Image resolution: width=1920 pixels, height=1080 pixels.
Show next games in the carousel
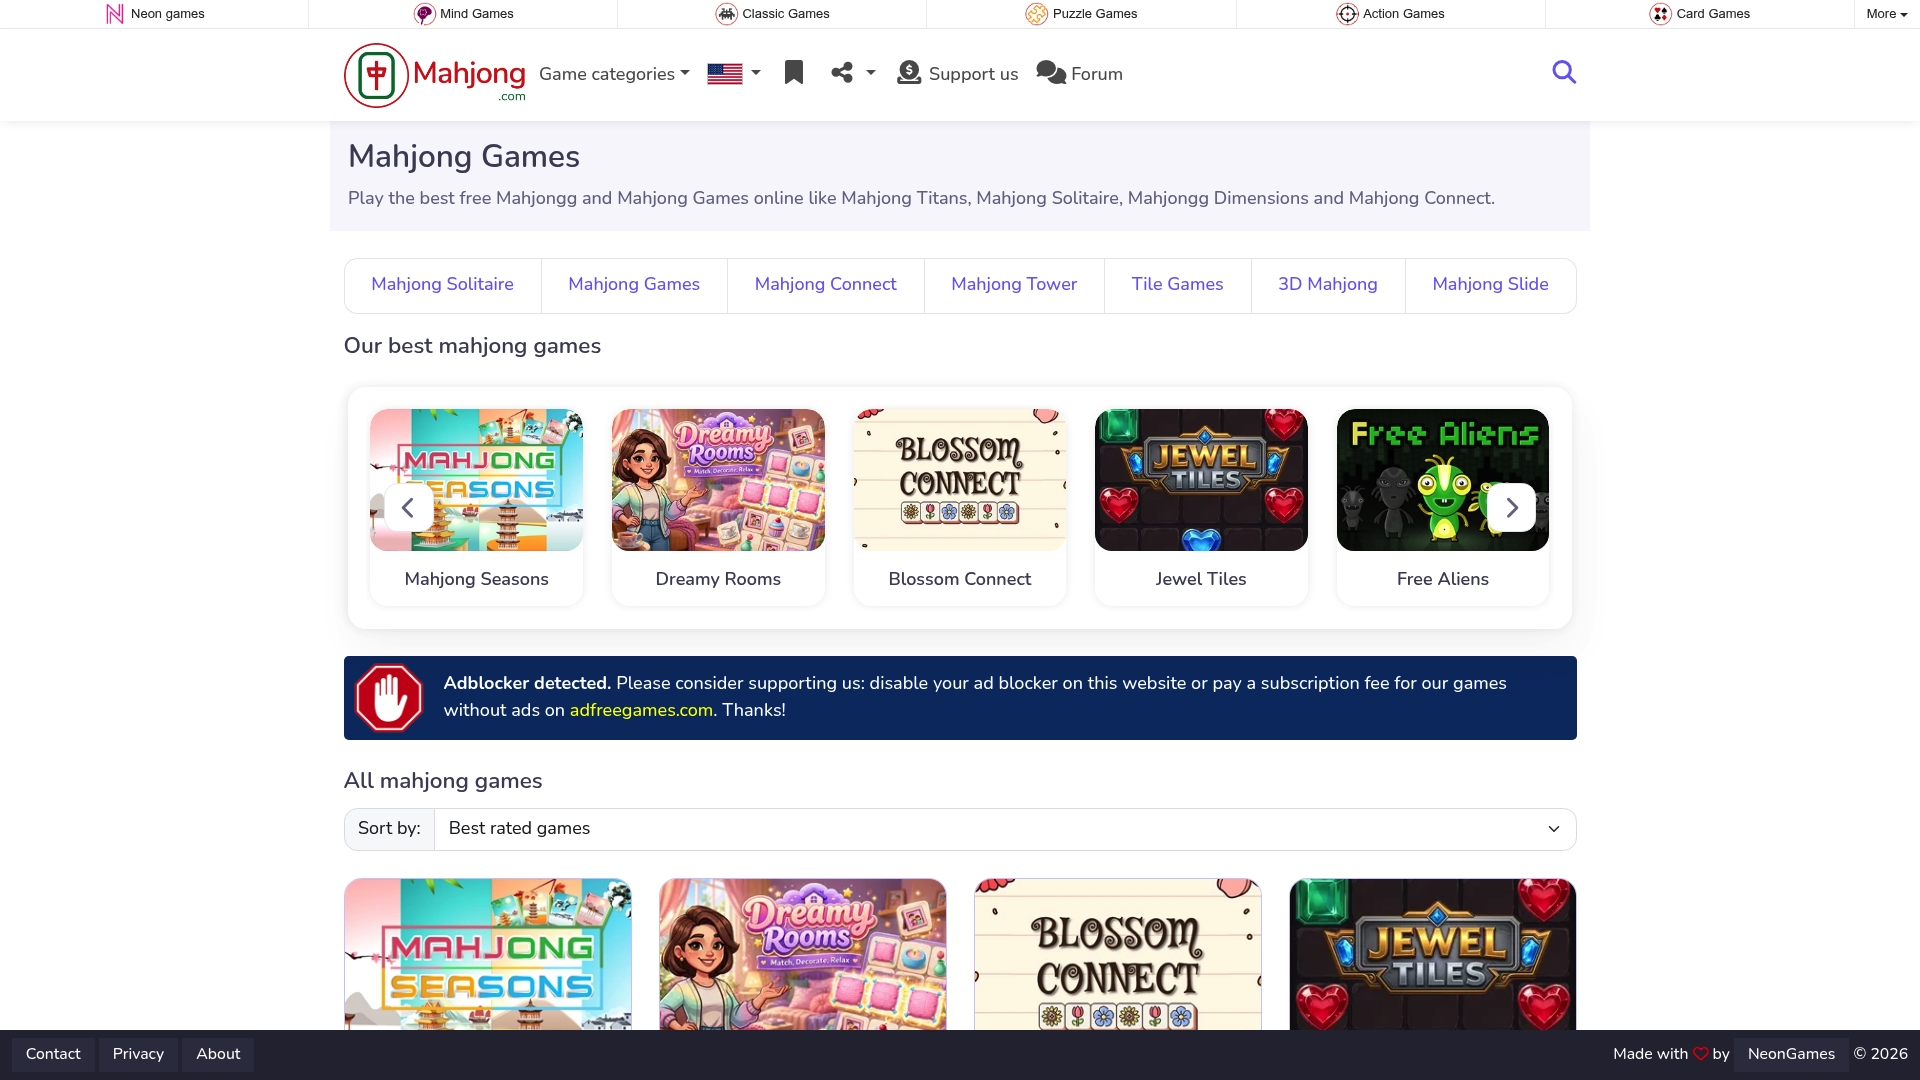(1511, 508)
